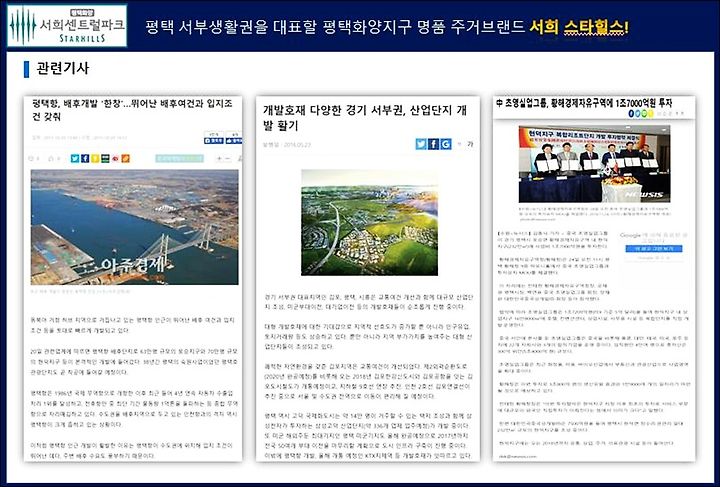
Task: Click Facebook square icon in left article toolbar
Action: click(85, 158)
